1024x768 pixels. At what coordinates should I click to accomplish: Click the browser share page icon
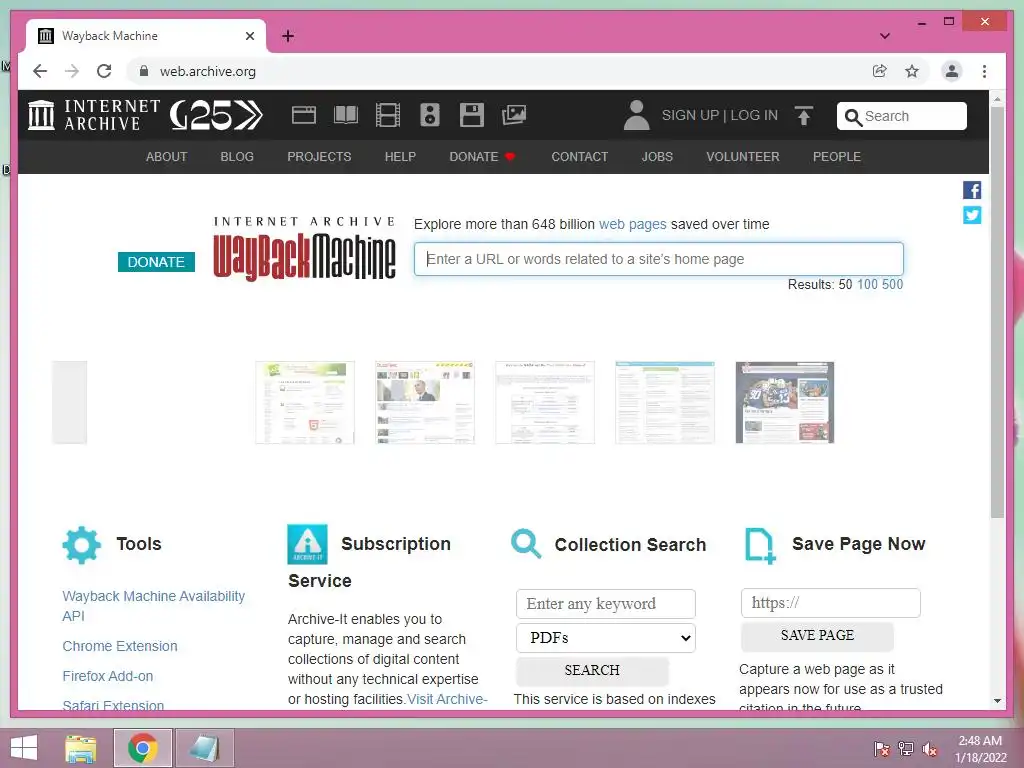880,71
